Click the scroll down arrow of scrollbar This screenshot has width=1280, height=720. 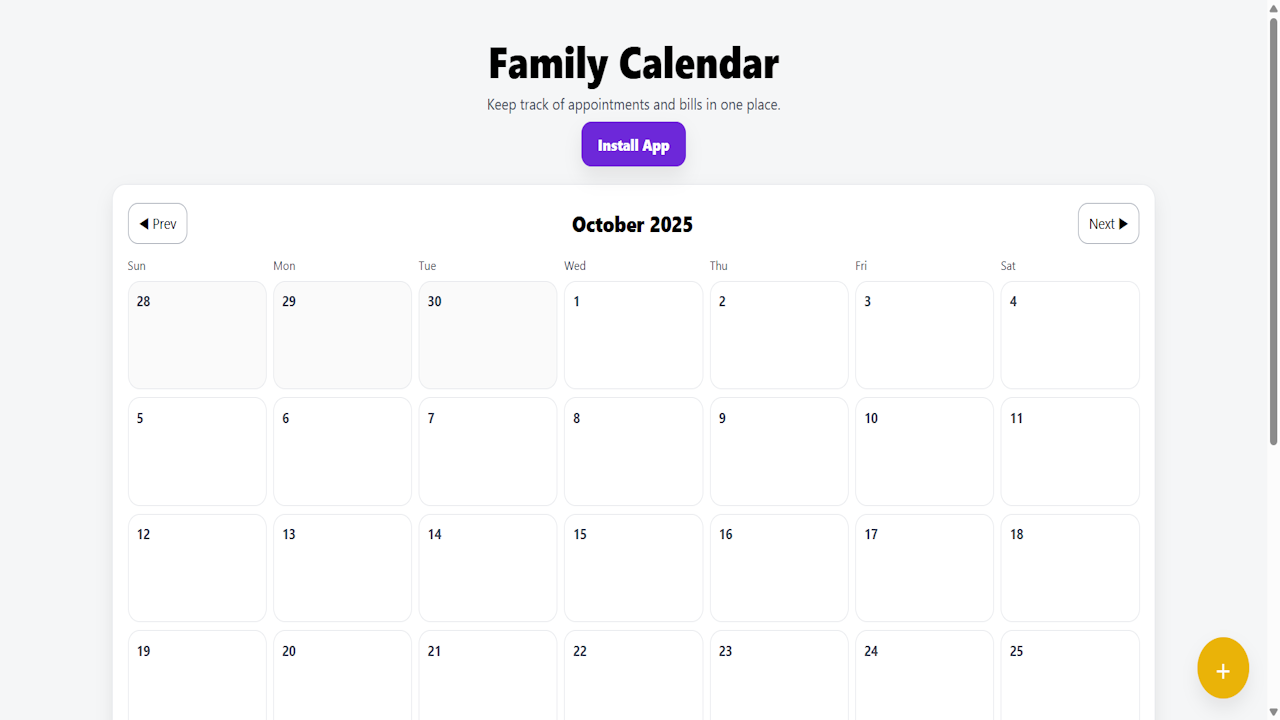(x=1273, y=712)
